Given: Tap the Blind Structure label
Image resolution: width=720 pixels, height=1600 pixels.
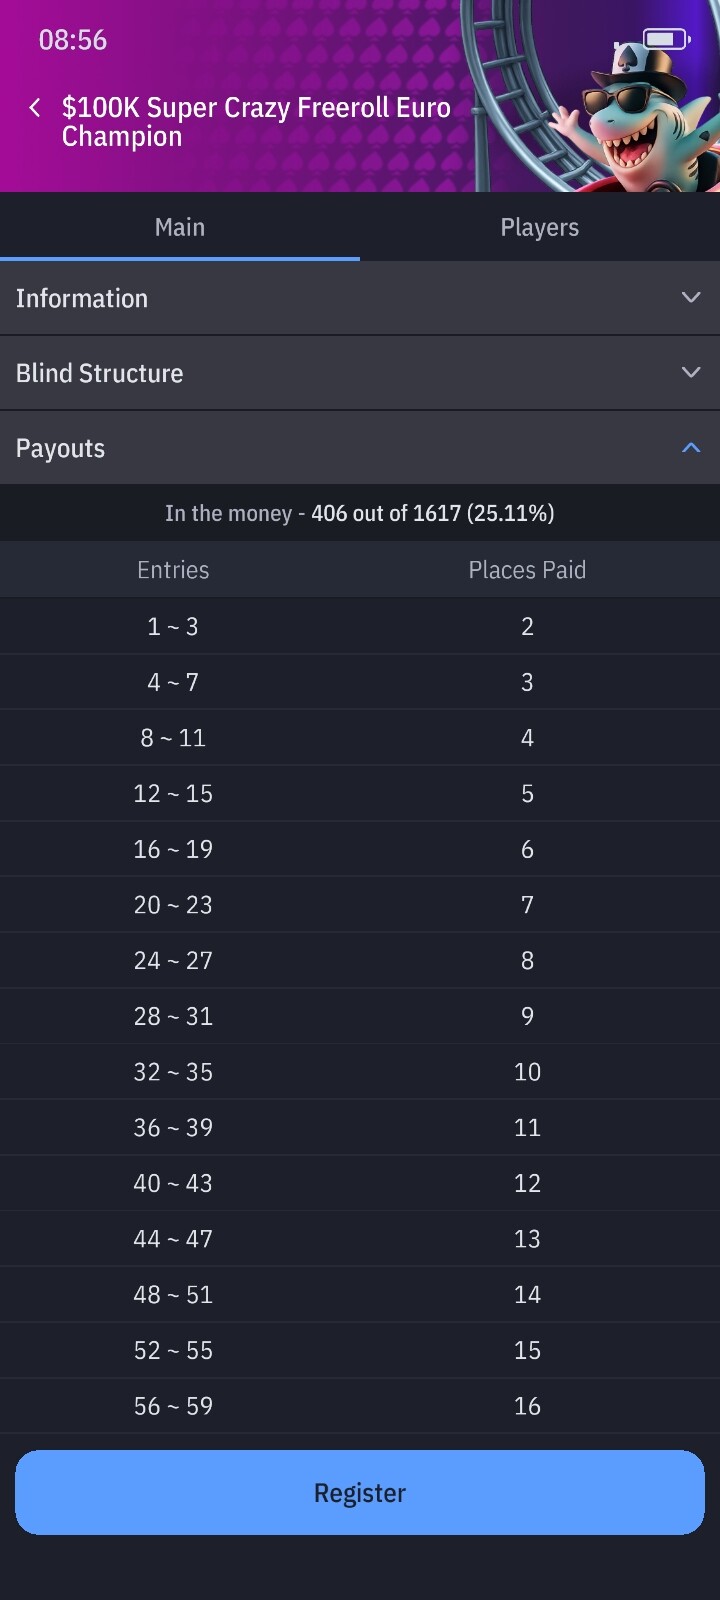Looking at the screenshot, I should [100, 373].
